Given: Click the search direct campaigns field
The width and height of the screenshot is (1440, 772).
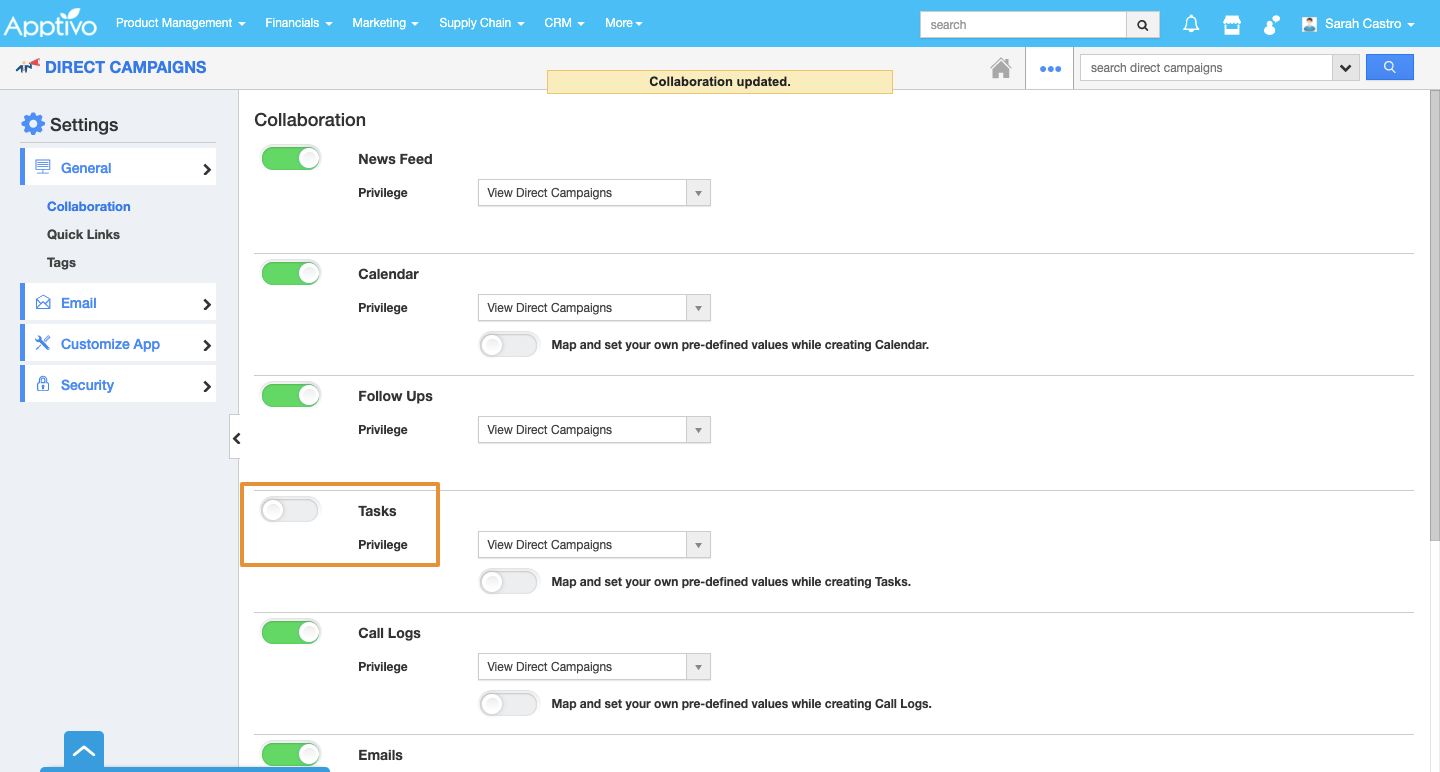Looking at the screenshot, I should [1206, 68].
